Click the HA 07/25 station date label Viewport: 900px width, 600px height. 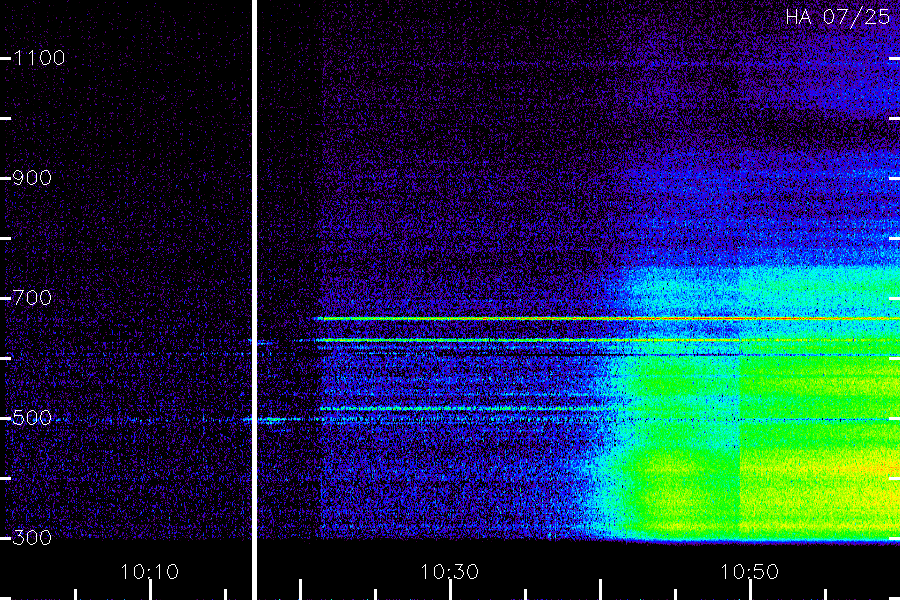837,17
